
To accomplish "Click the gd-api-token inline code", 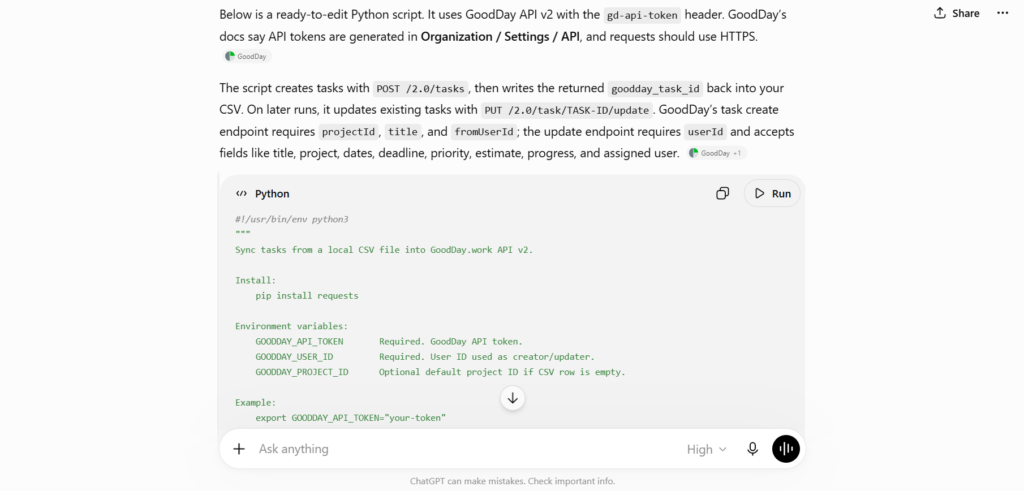I will click(x=642, y=15).
